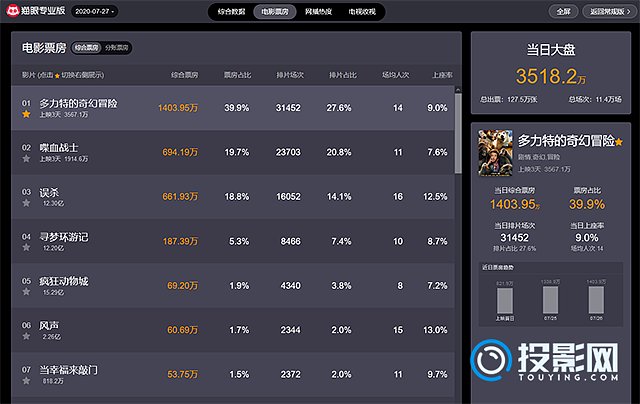Switch to 综合票房 toggle option
Viewport: 640px width, 404px height.
tap(87, 48)
